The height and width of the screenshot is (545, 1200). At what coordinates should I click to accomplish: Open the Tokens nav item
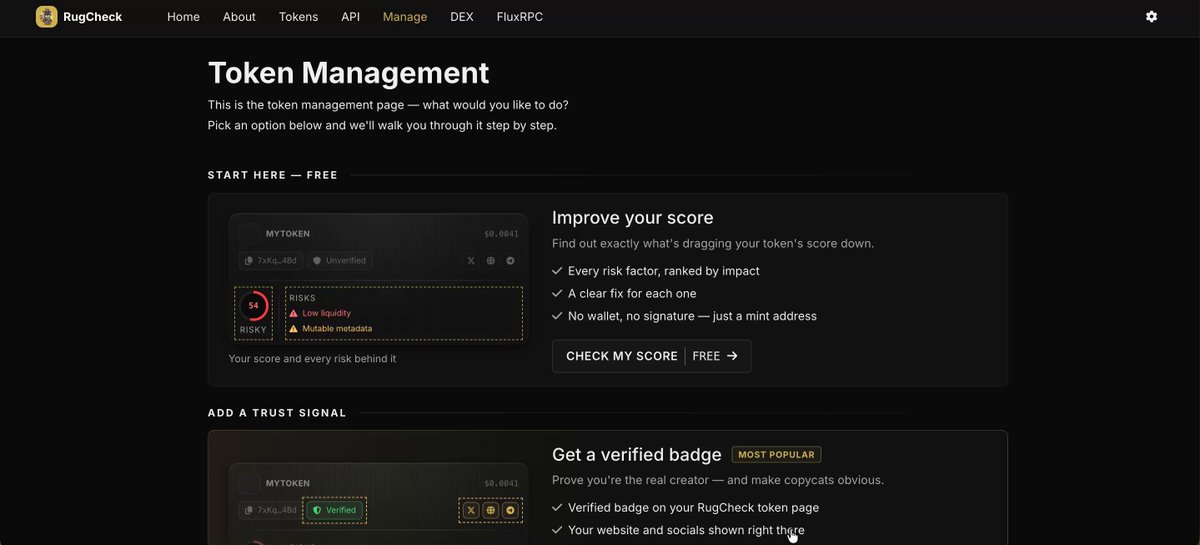[x=298, y=17]
